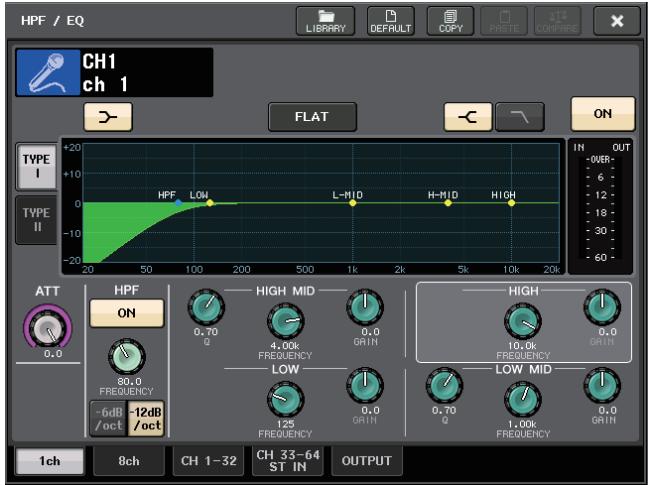Screen dimensions: 648x485
Task: Enable the low-pass filter shape button
Action: pos(519,117)
